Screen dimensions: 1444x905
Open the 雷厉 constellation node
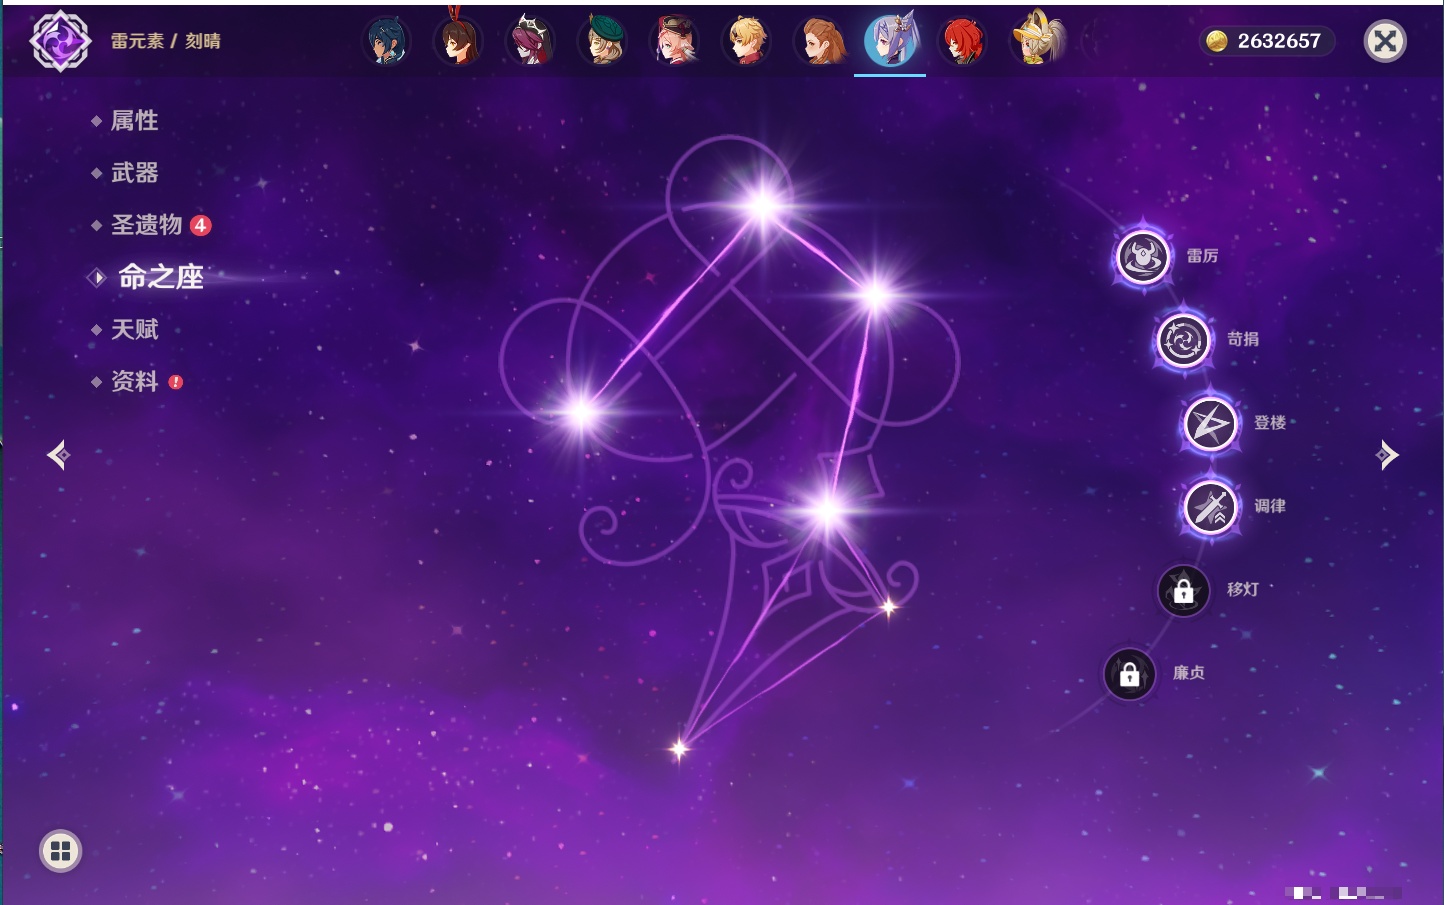(1143, 257)
